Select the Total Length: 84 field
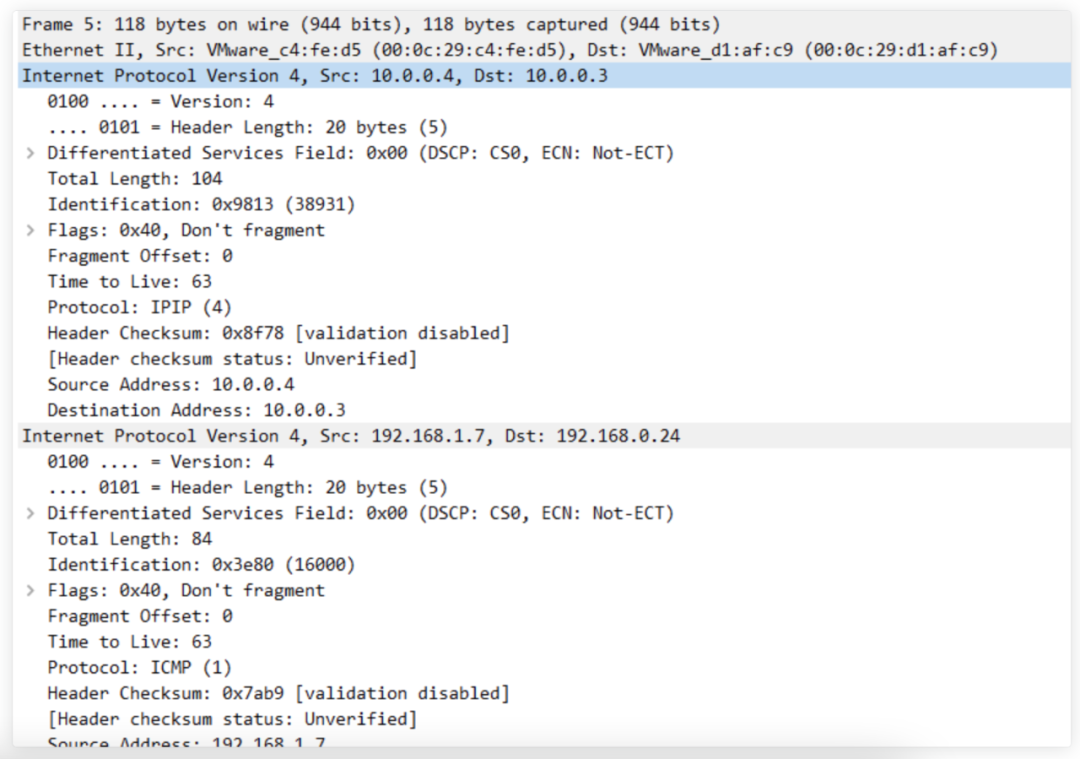The width and height of the screenshot is (1080, 759). pos(129,539)
